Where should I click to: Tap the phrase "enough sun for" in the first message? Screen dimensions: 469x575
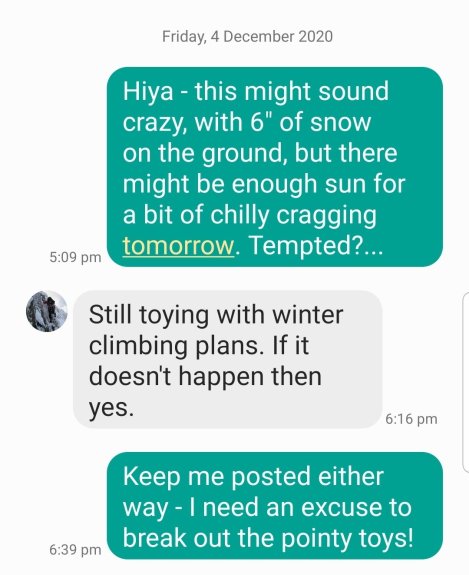click(x=318, y=184)
